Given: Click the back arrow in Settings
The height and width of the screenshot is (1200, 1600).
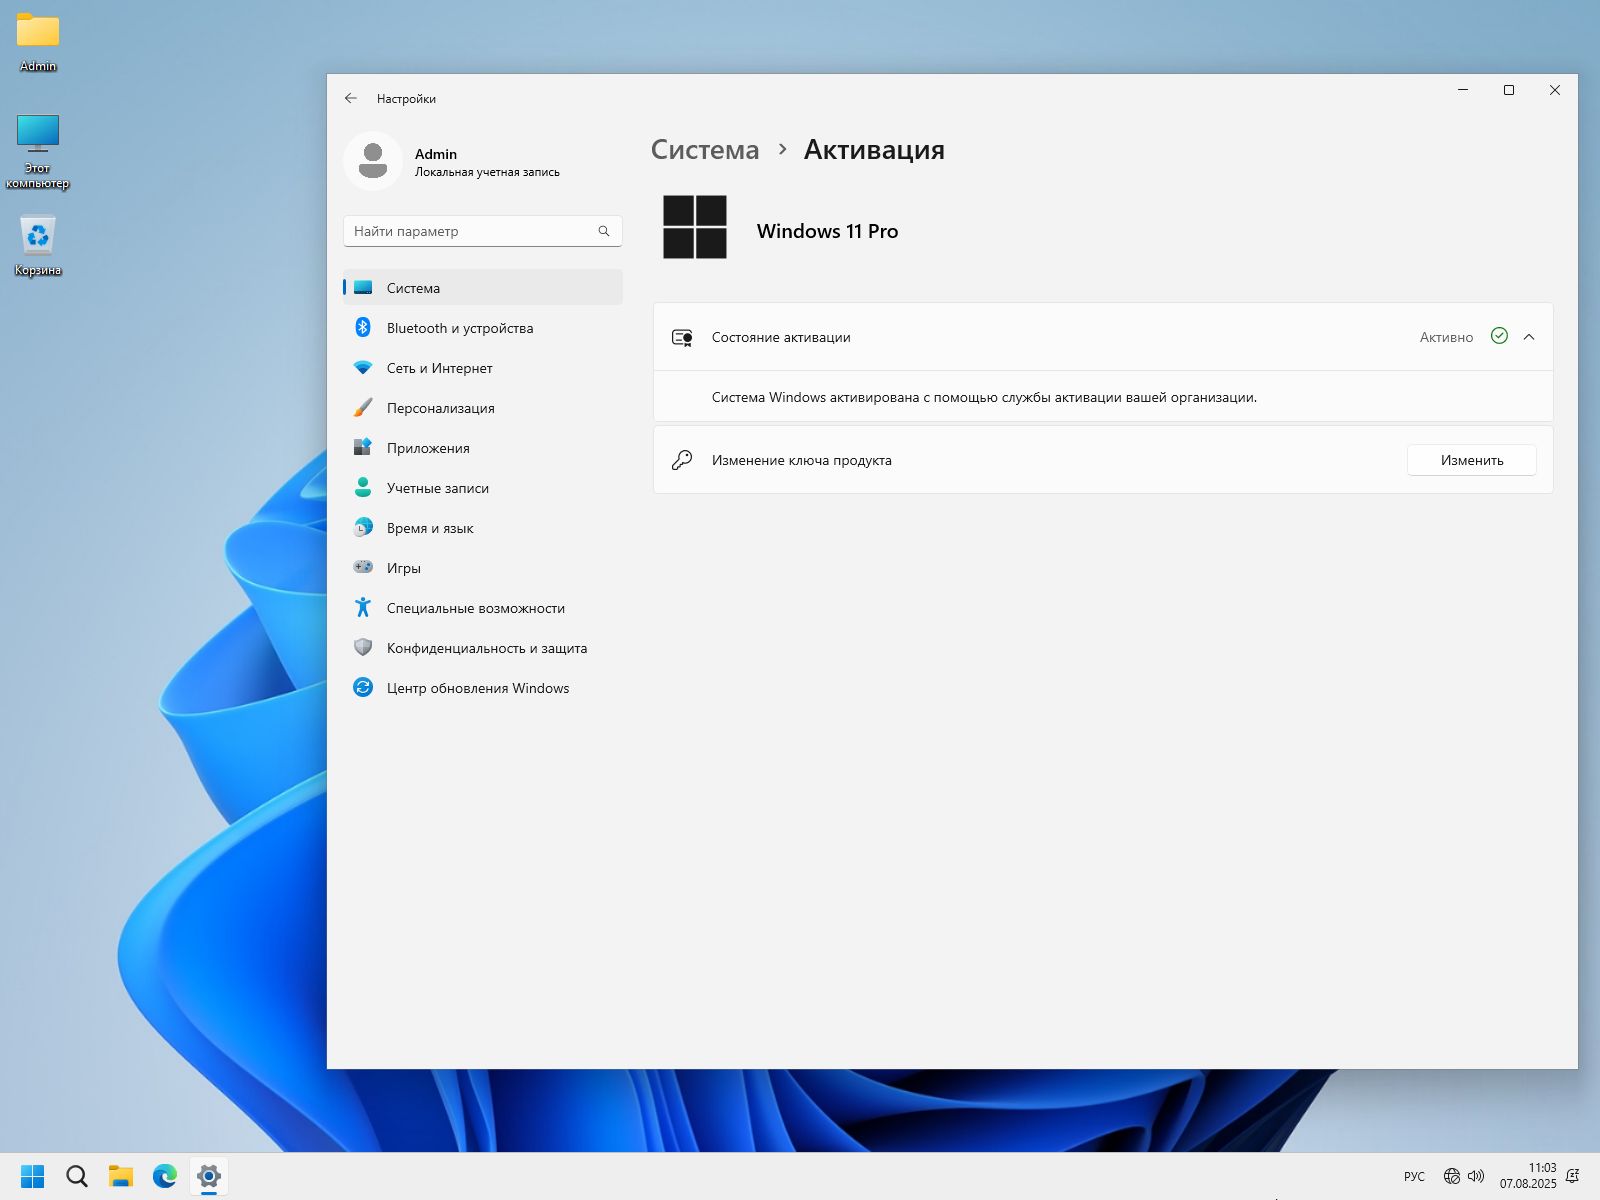Looking at the screenshot, I should point(350,98).
